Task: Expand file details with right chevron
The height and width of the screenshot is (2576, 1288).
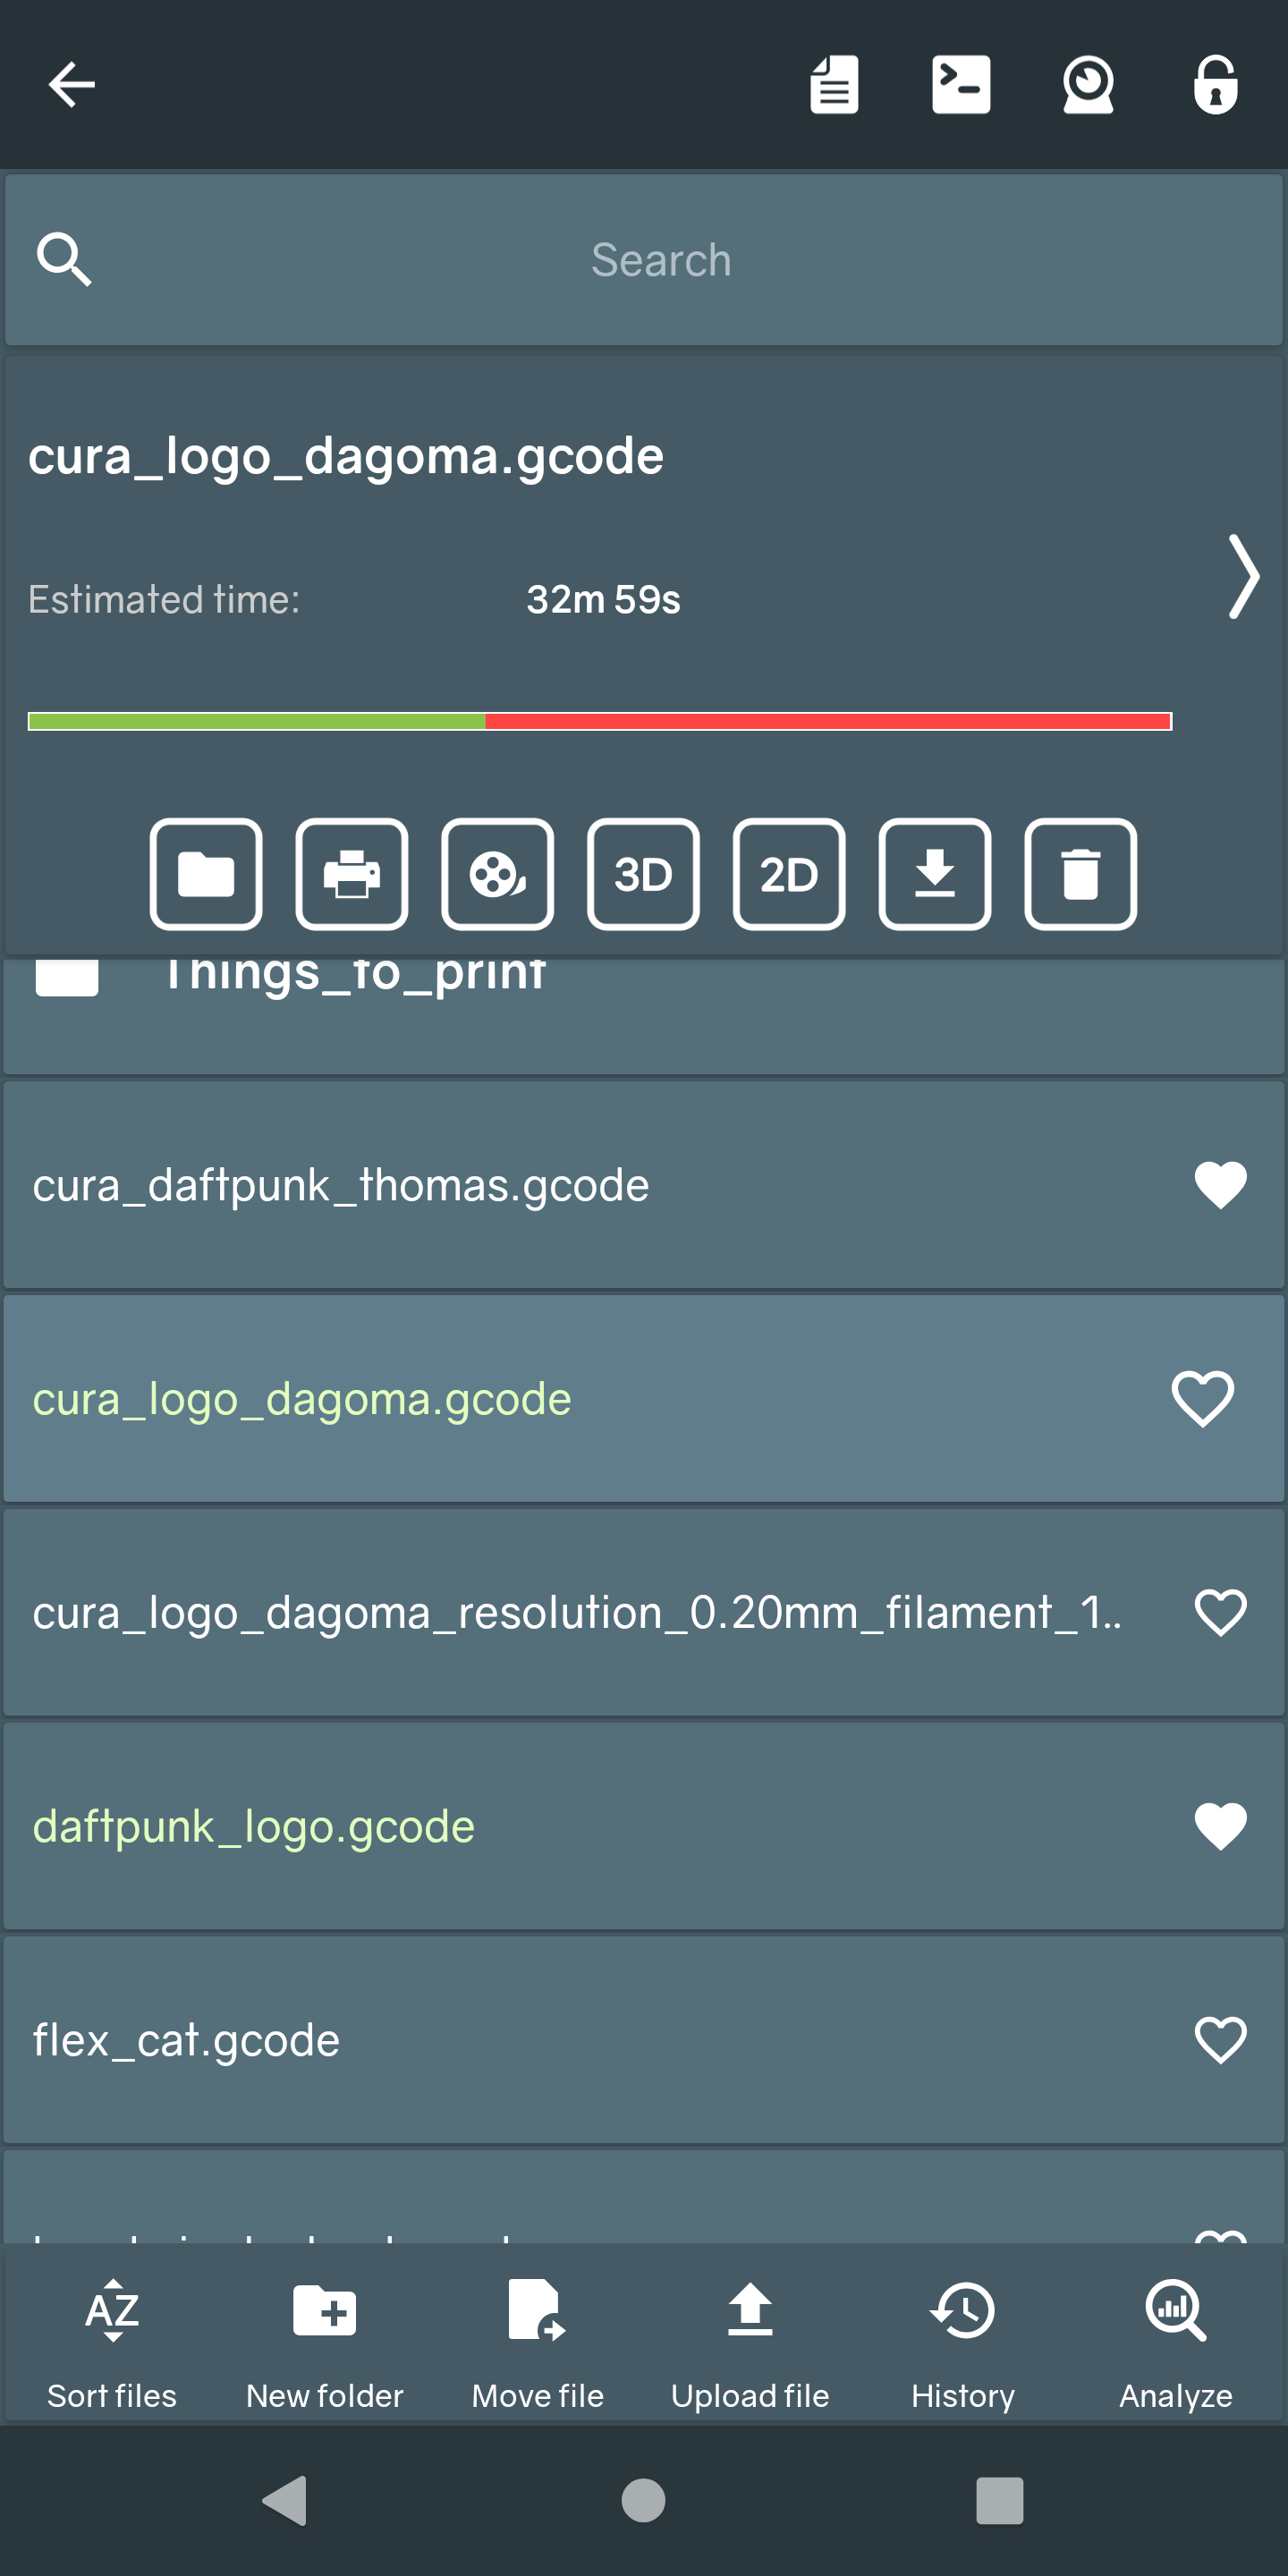Action: coord(1243,576)
